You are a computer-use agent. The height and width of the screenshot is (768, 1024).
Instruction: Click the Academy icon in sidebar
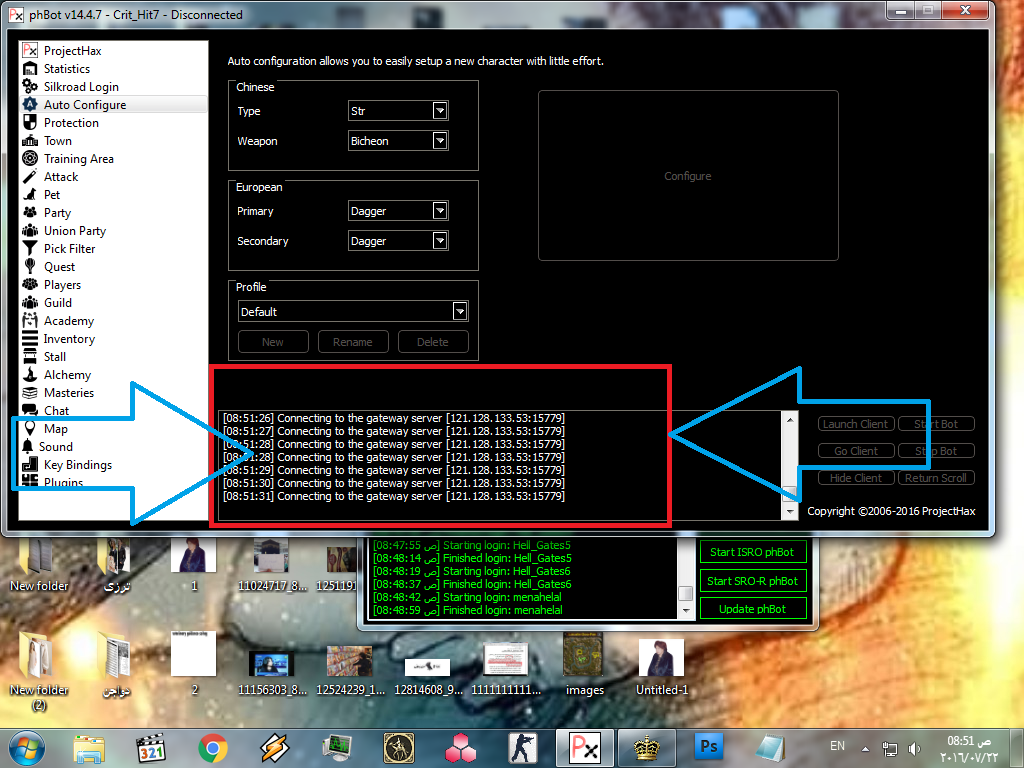(30, 321)
